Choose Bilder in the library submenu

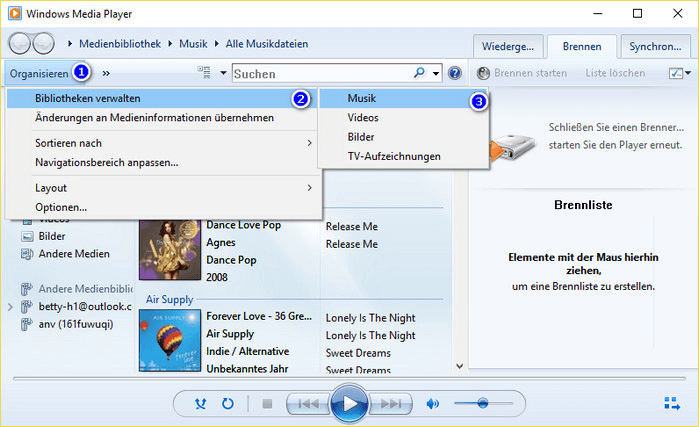tap(403, 137)
